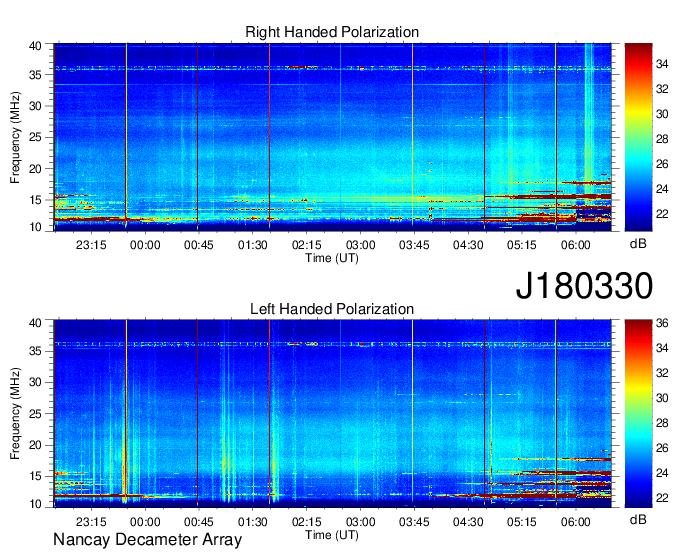Image resolution: width=680 pixels, height=552 pixels.
Task: Click "03:45" time tick on Right Handed plot
Action: [x=414, y=245]
